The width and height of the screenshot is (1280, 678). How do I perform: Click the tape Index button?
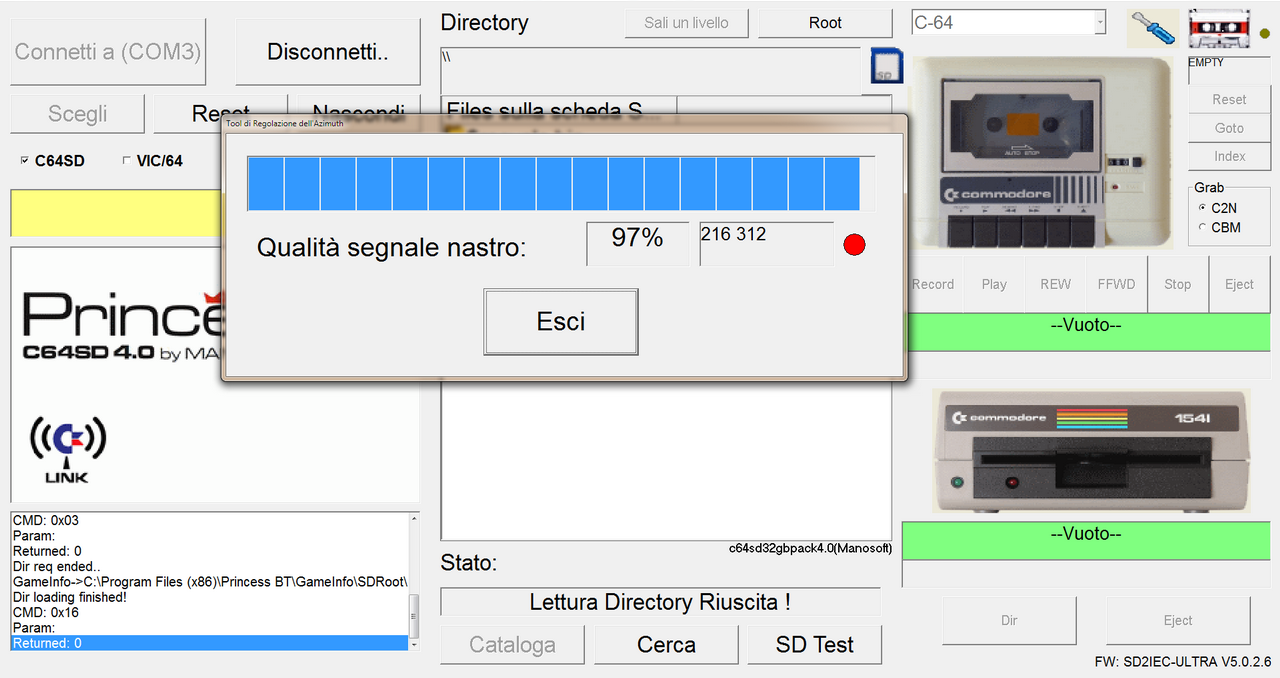pyautogui.click(x=1229, y=156)
